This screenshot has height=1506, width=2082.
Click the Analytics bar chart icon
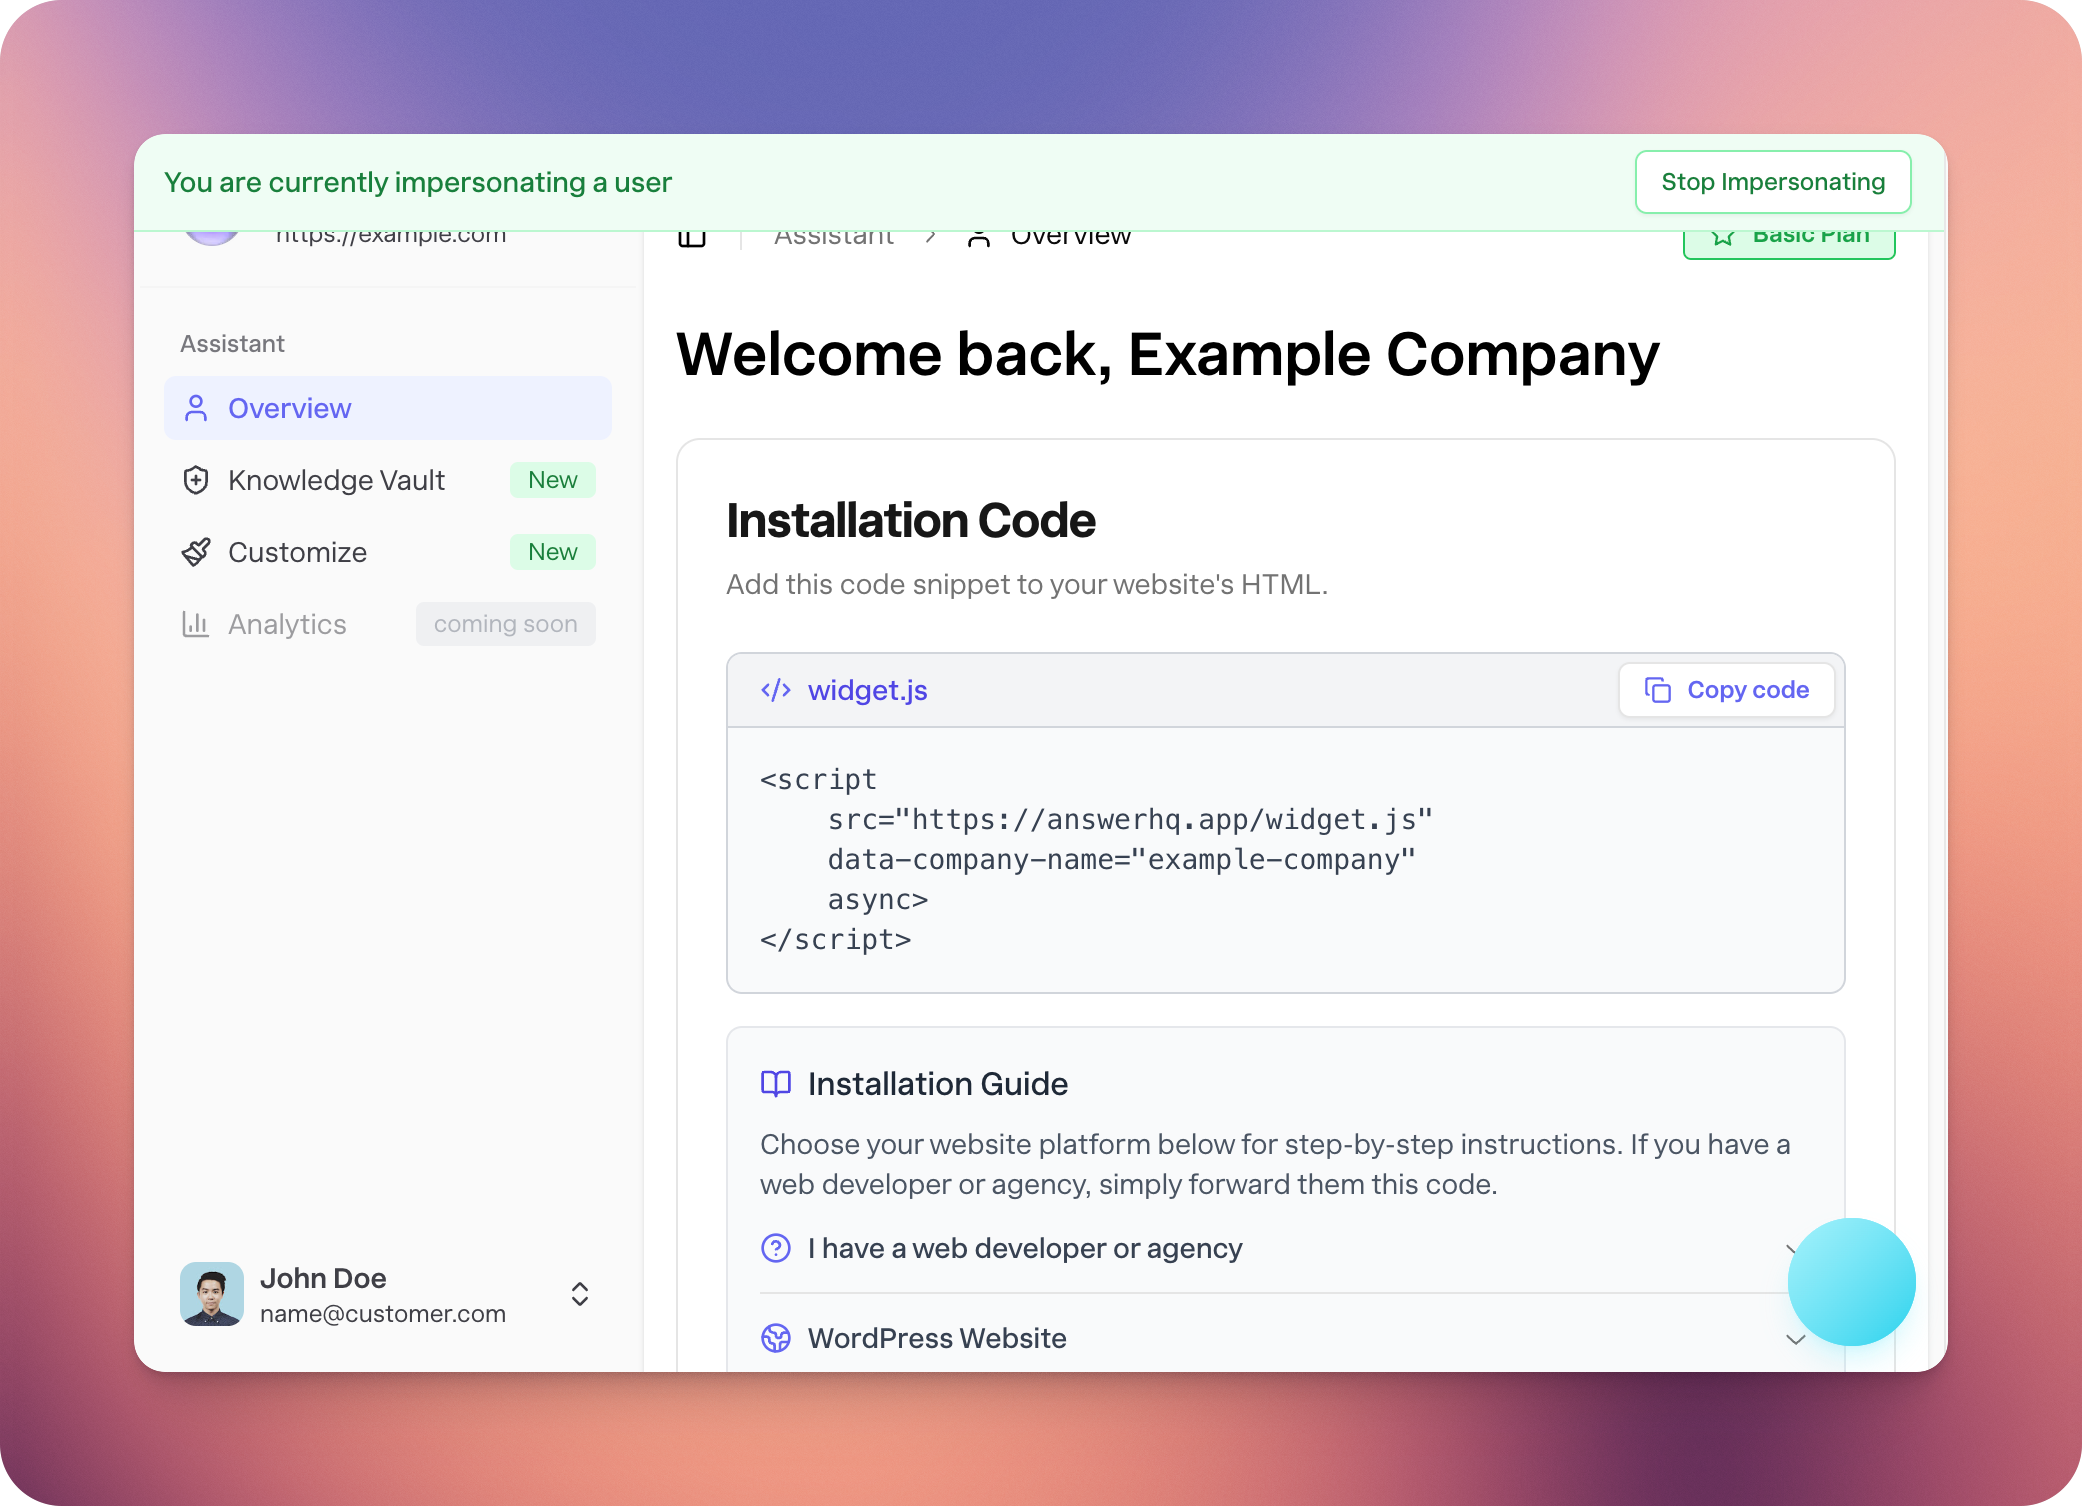(196, 624)
